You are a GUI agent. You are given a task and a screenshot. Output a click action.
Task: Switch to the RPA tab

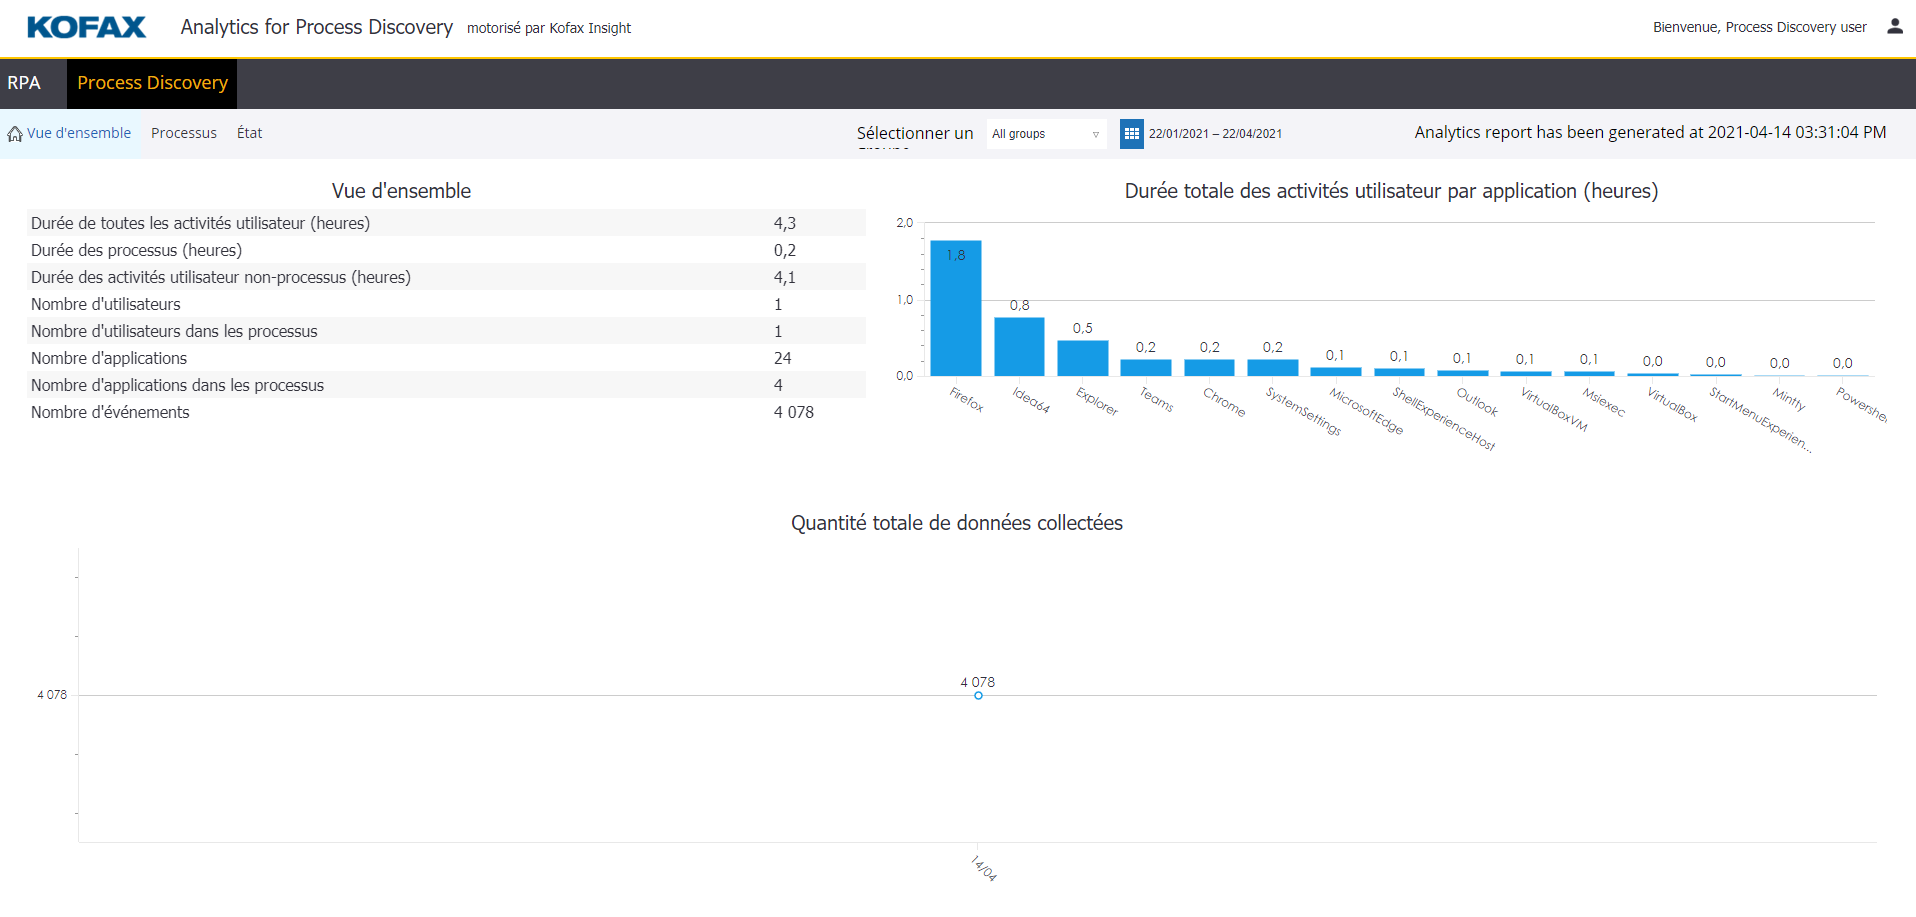[x=23, y=83]
